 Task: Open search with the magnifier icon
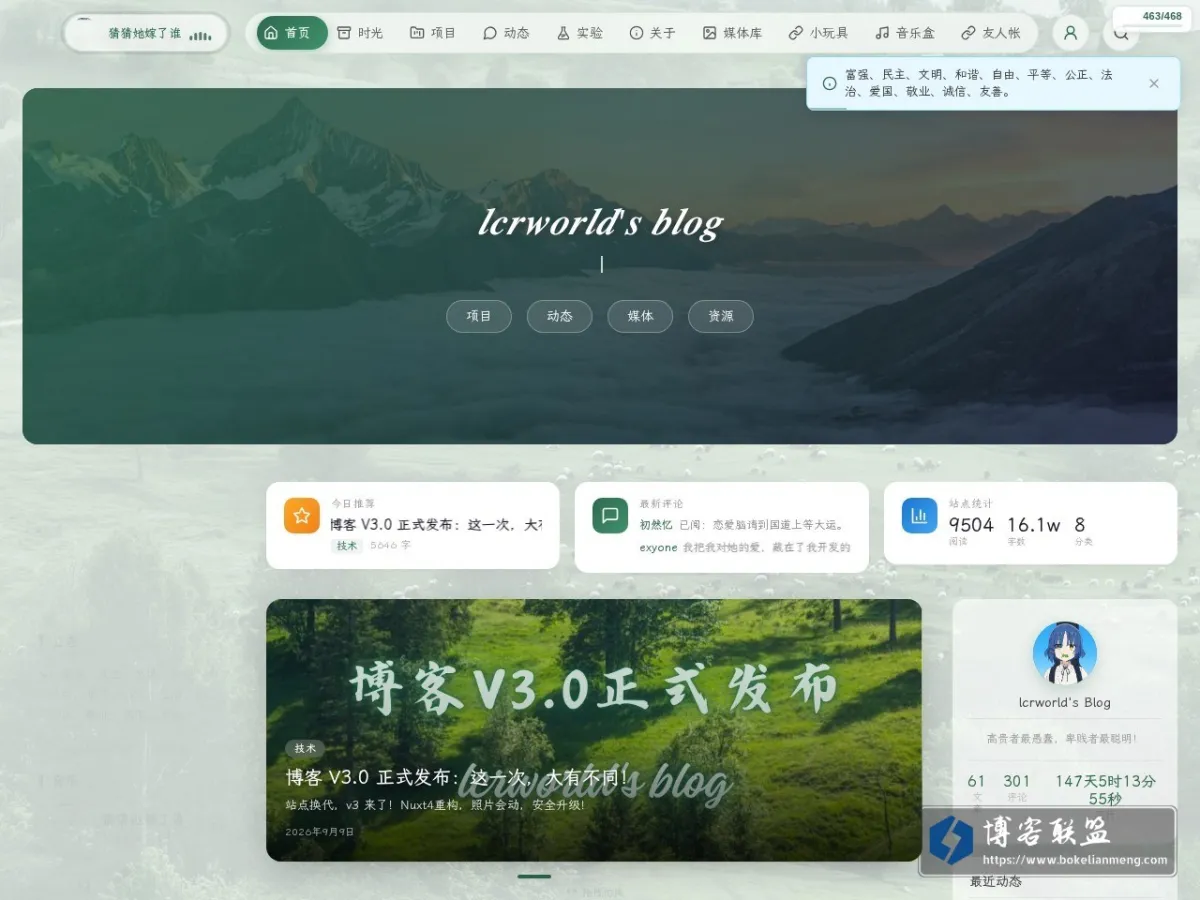click(x=1121, y=34)
